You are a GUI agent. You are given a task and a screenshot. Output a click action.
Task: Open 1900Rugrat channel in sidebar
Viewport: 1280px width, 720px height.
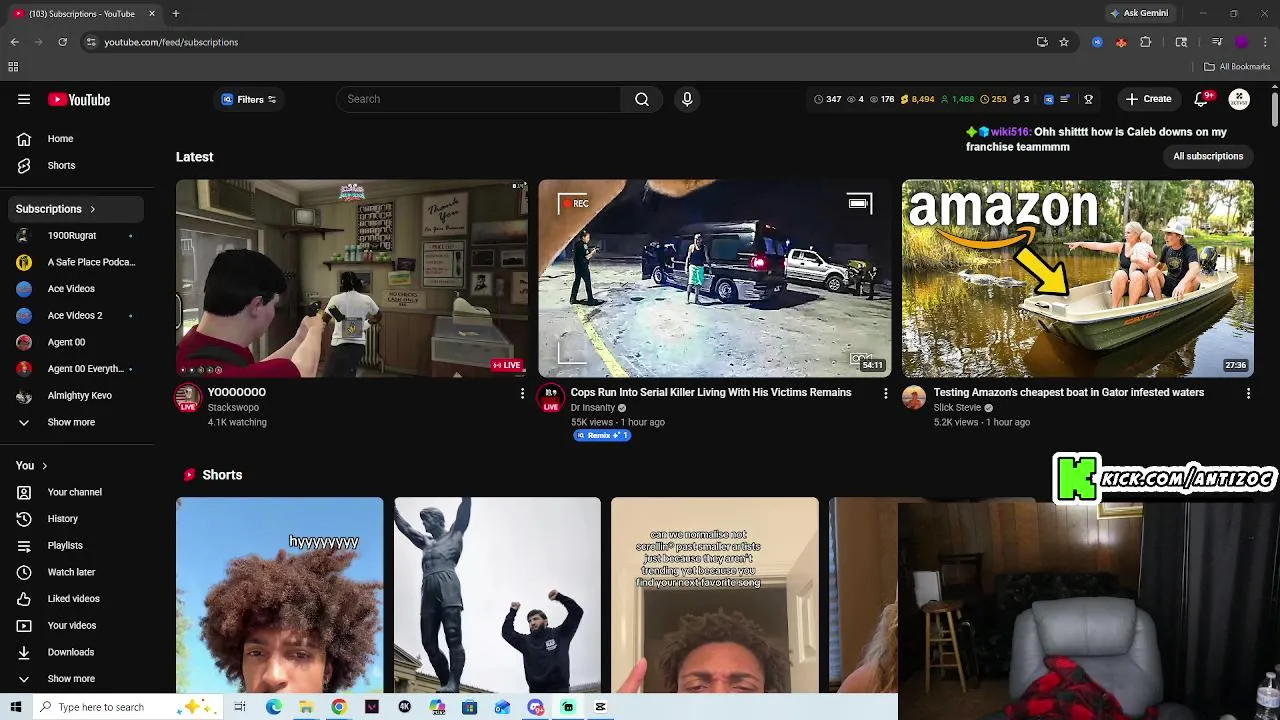pos(76,235)
